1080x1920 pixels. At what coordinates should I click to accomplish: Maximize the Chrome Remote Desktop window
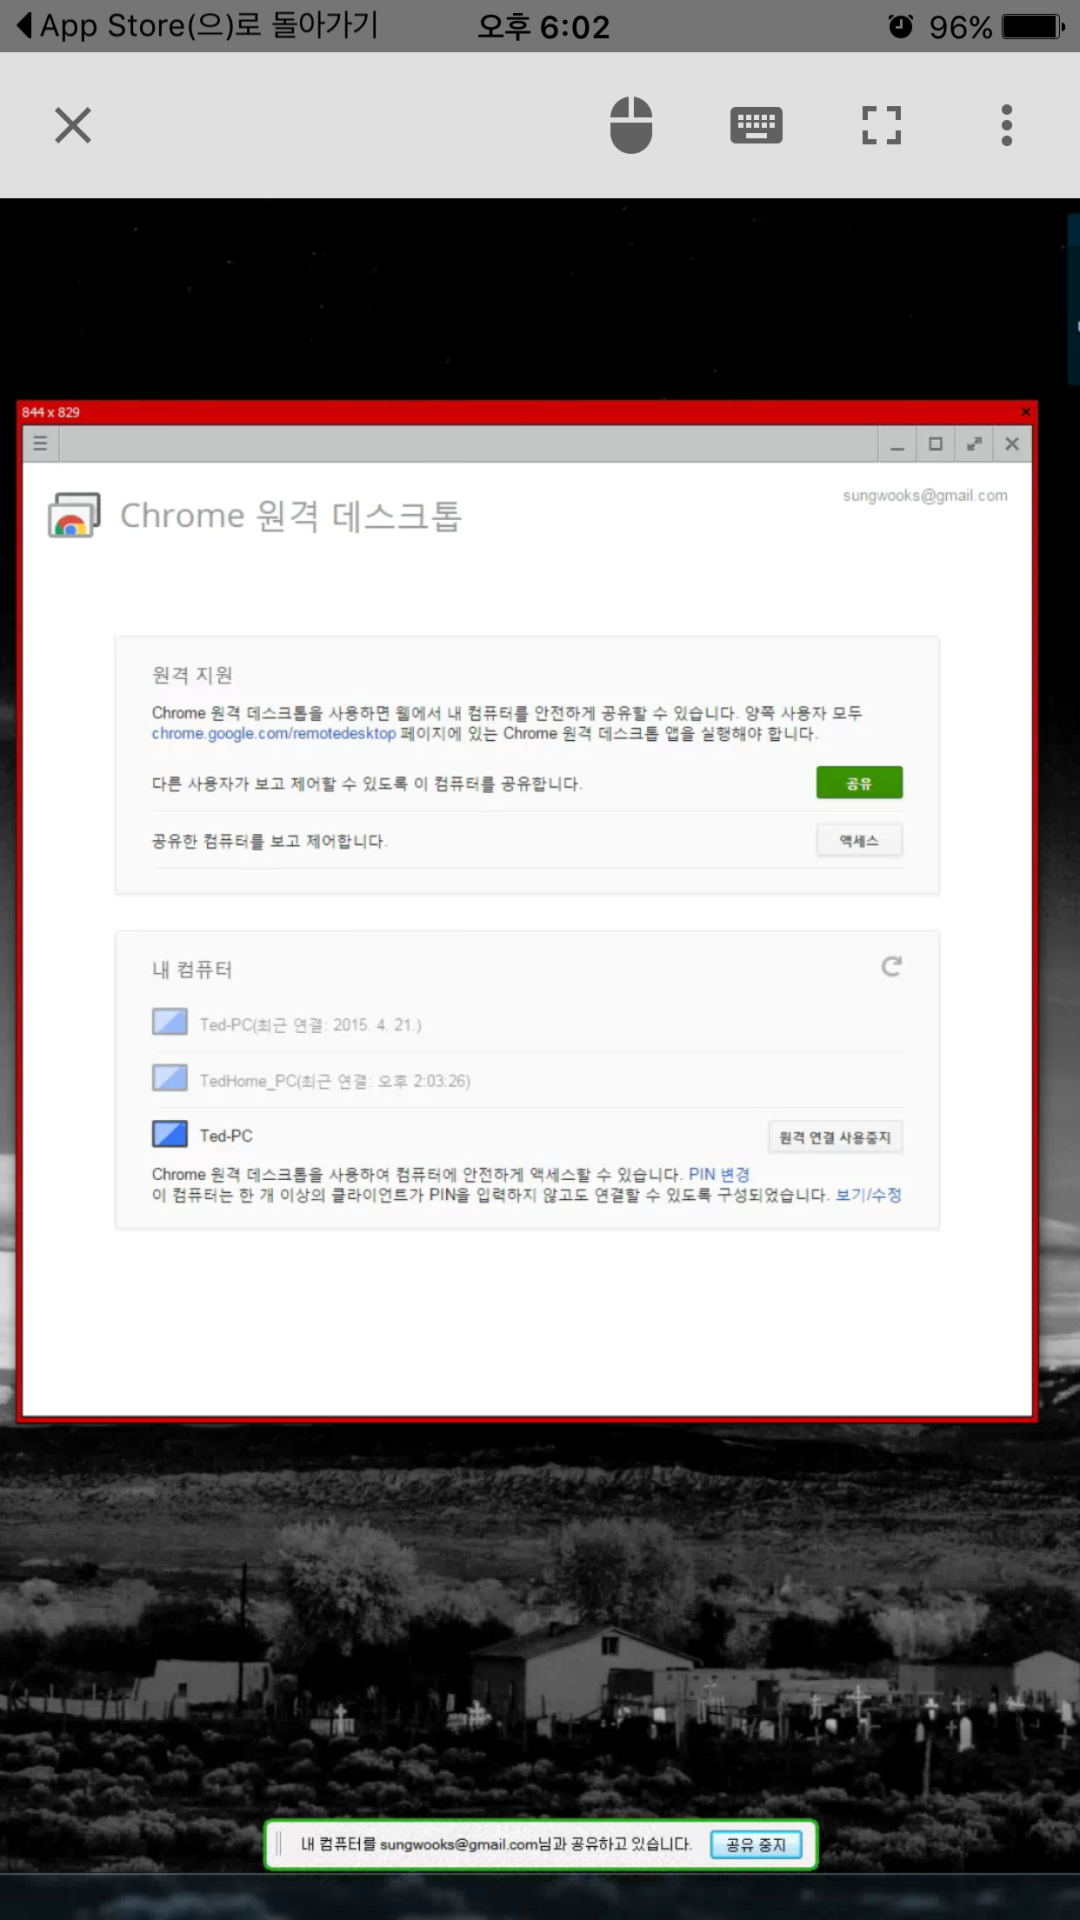coord(936,444)
